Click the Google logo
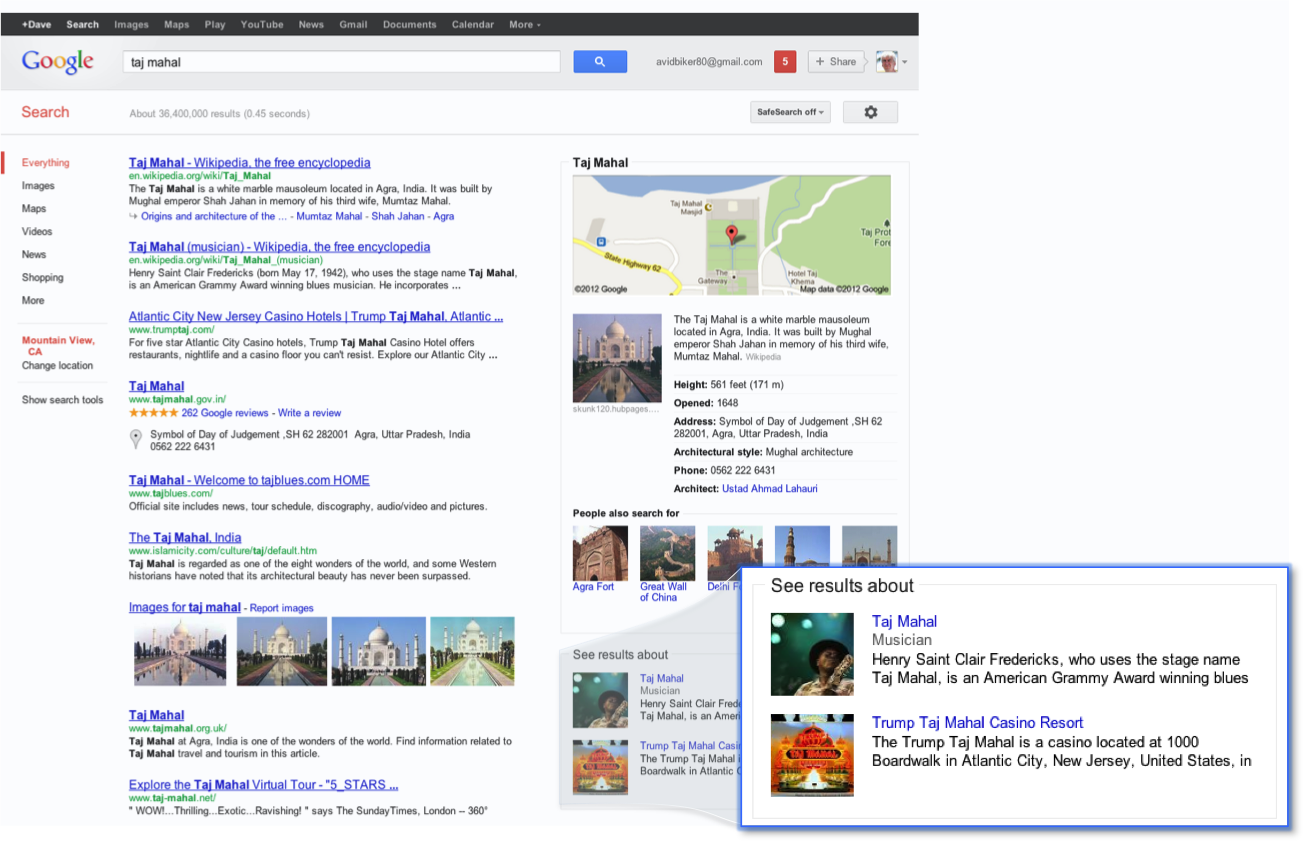The height and width of the screenshot is (847, 1308). tap(57, 62)
